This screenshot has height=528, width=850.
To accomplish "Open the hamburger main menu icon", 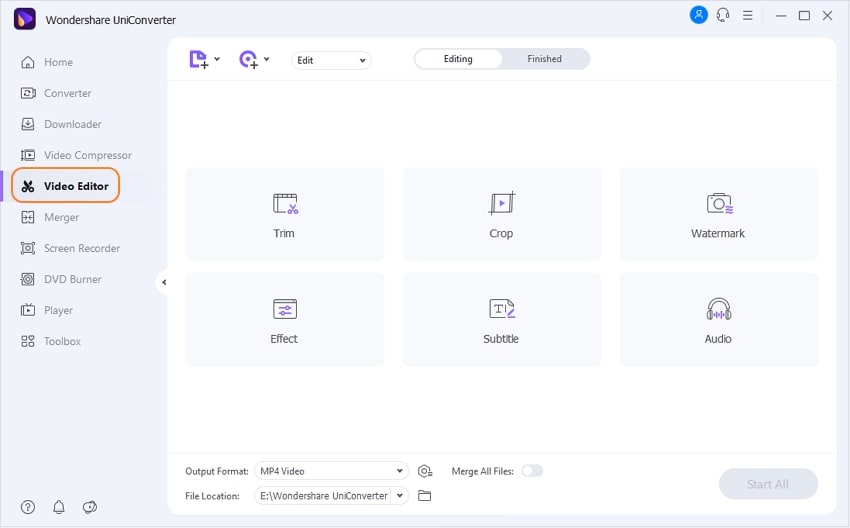I will pyautogui.click(x=748, y=16).
